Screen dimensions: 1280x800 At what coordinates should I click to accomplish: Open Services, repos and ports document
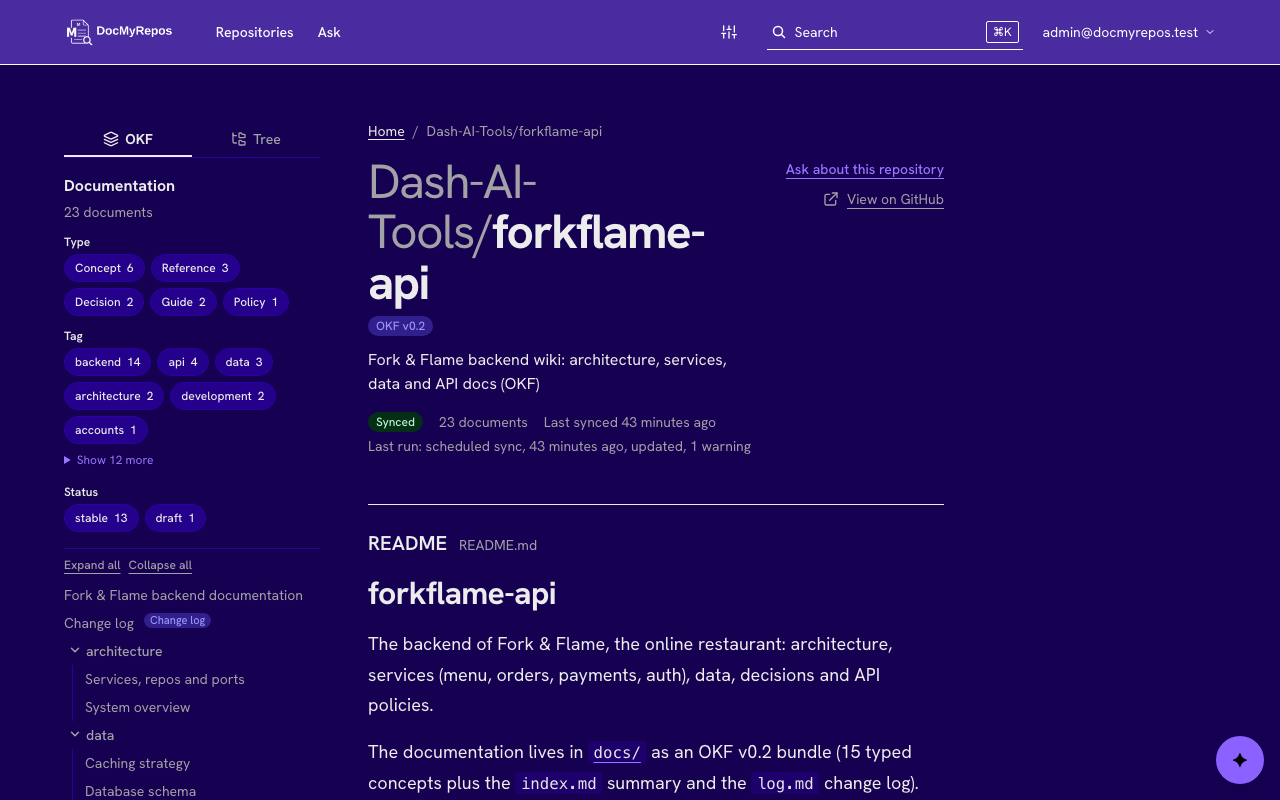tap(165, 679)
